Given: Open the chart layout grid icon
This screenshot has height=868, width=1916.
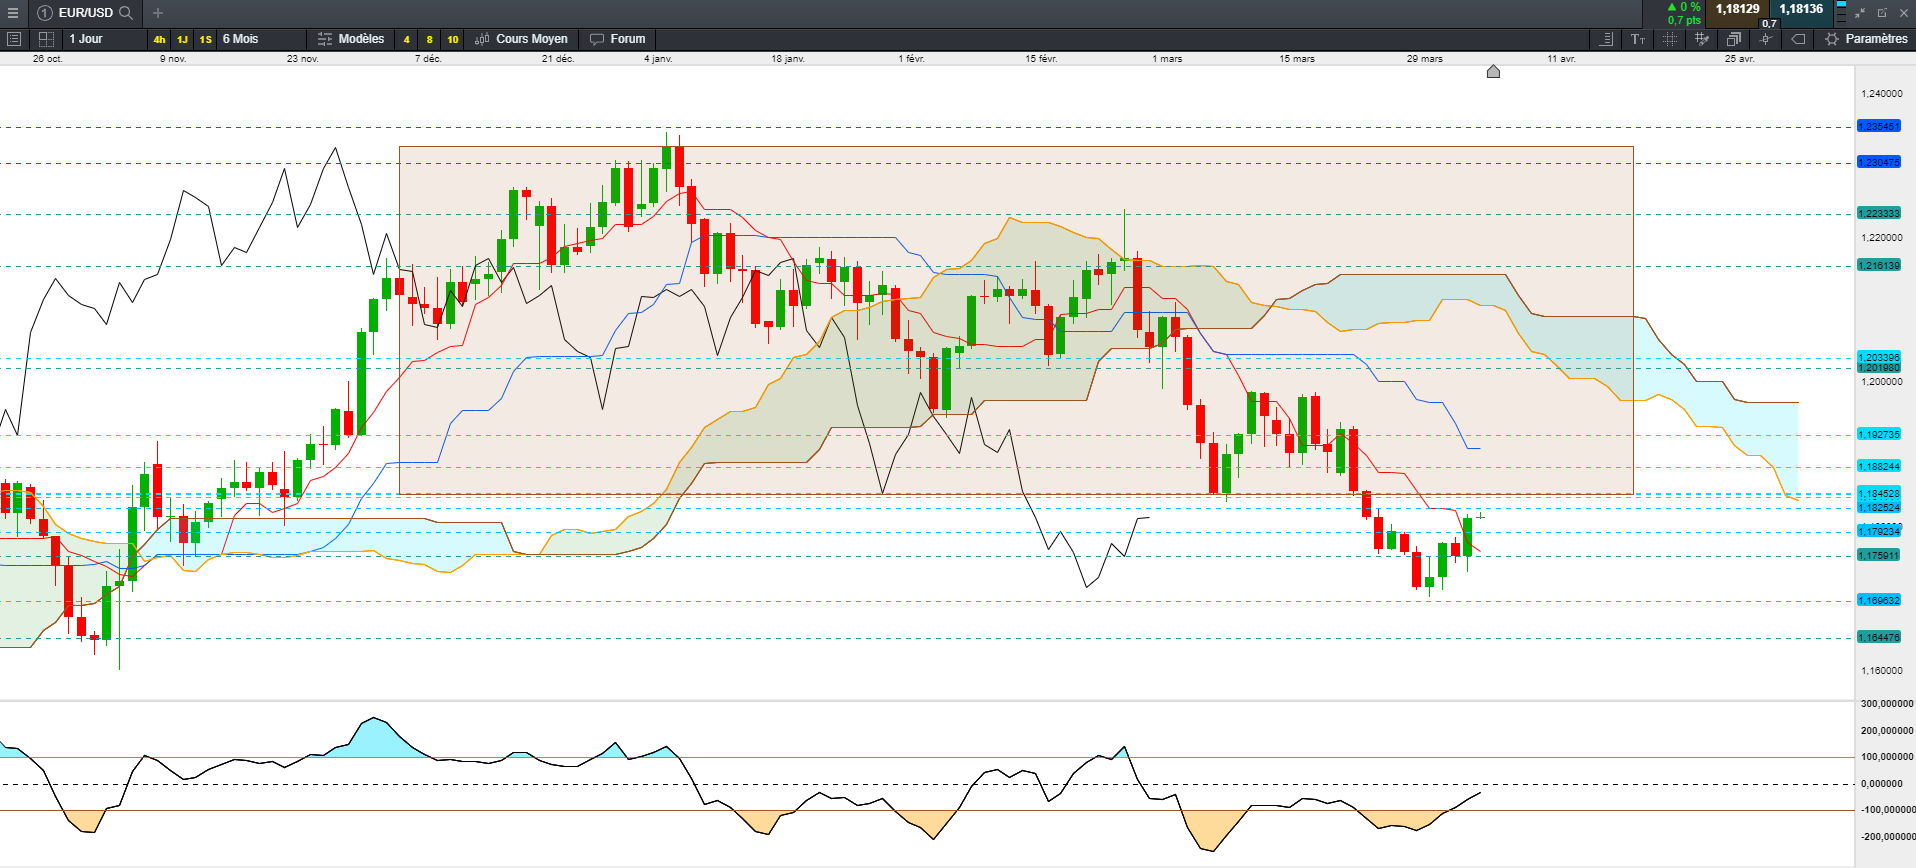Looking at the screenshot, I should pos(46,39).
